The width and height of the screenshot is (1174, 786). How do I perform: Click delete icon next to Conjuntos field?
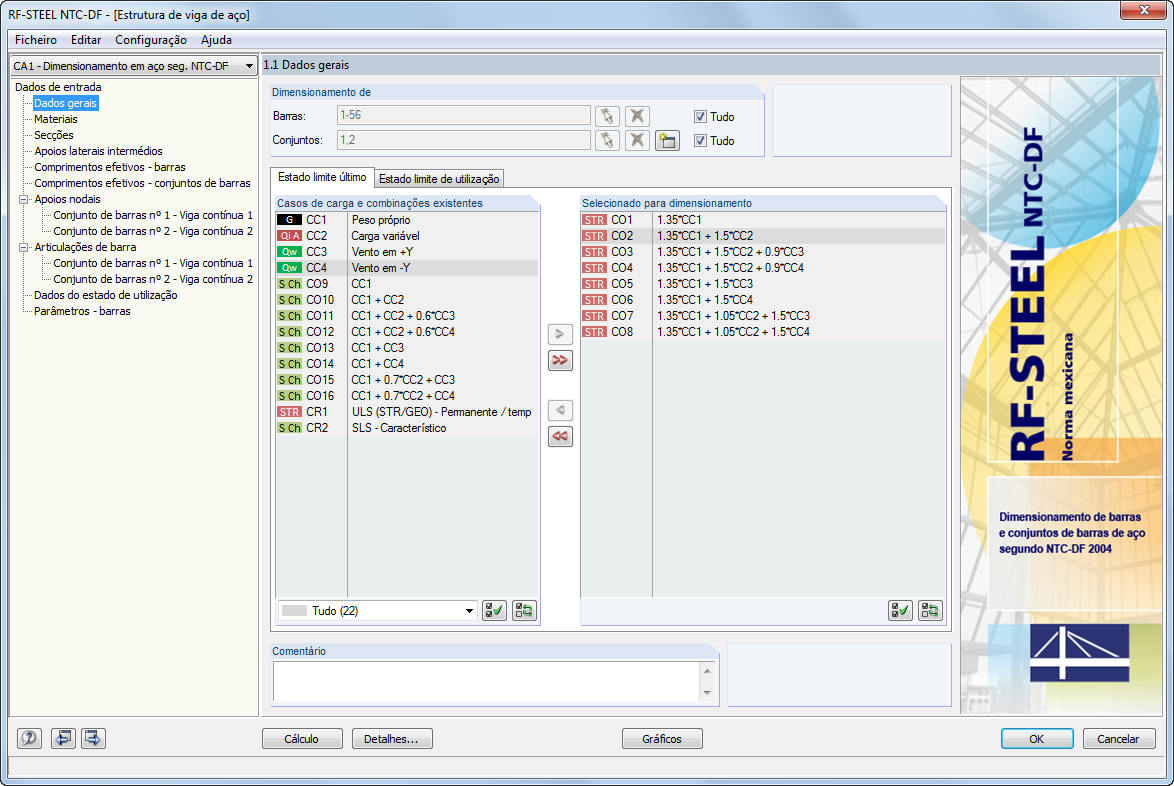coord(637,140)
